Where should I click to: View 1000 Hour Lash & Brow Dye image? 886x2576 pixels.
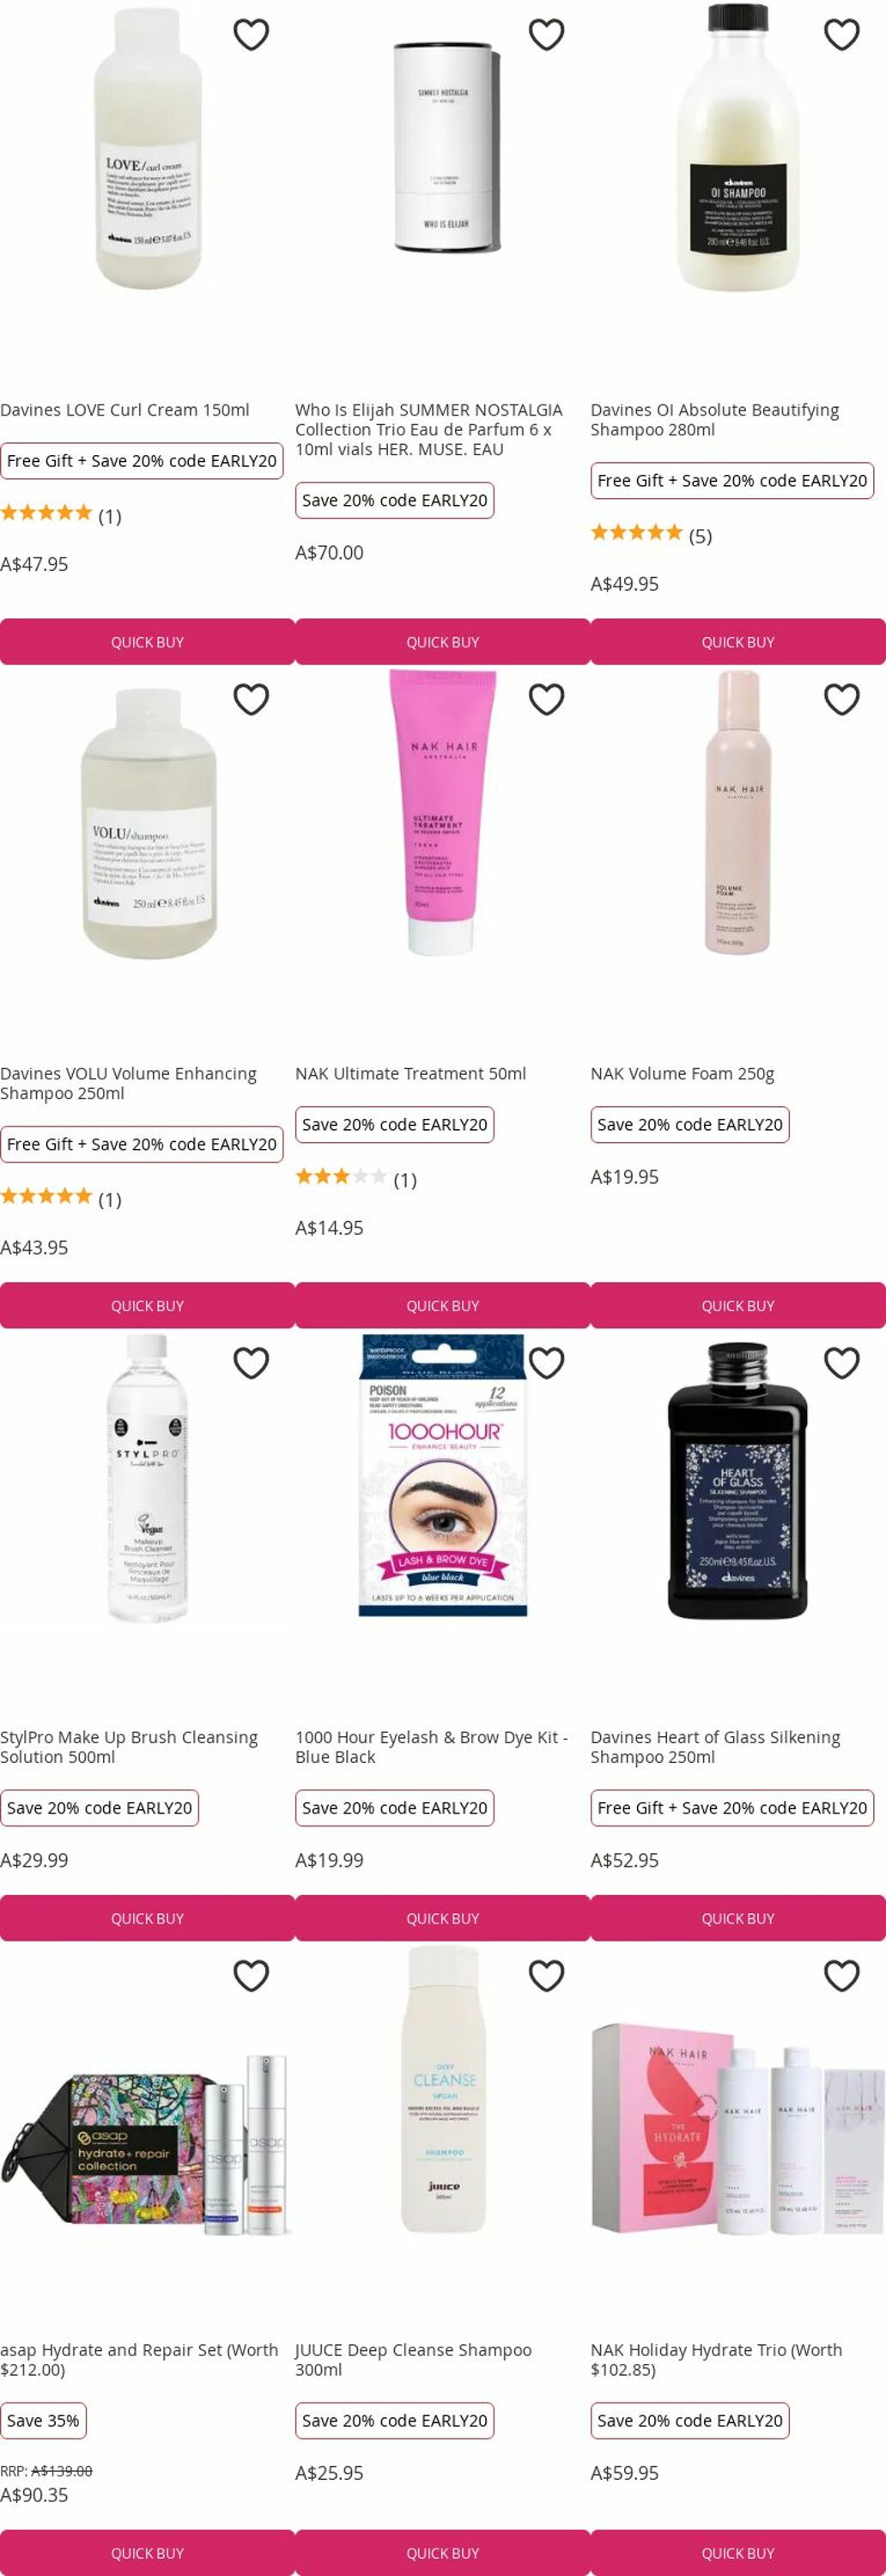(442, 1476)
